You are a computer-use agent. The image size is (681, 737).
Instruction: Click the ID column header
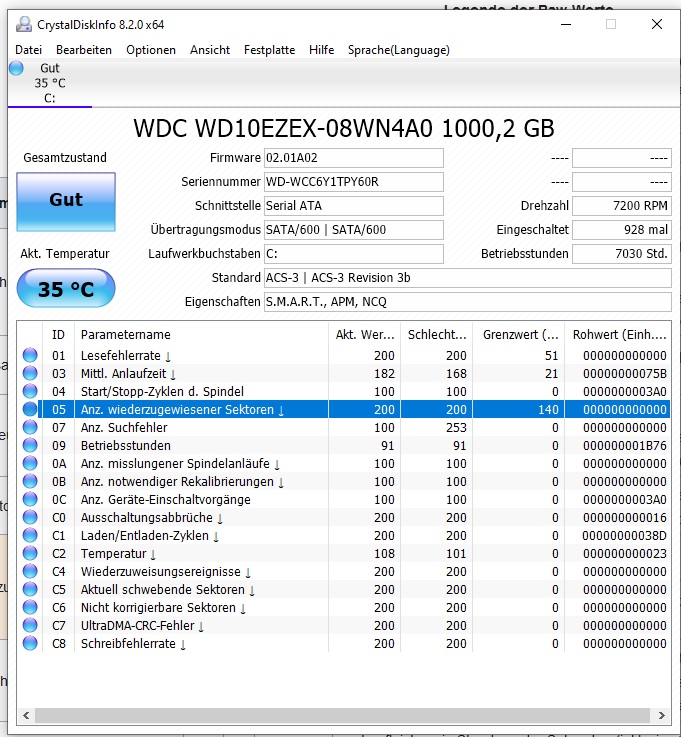tap(58, 335)
